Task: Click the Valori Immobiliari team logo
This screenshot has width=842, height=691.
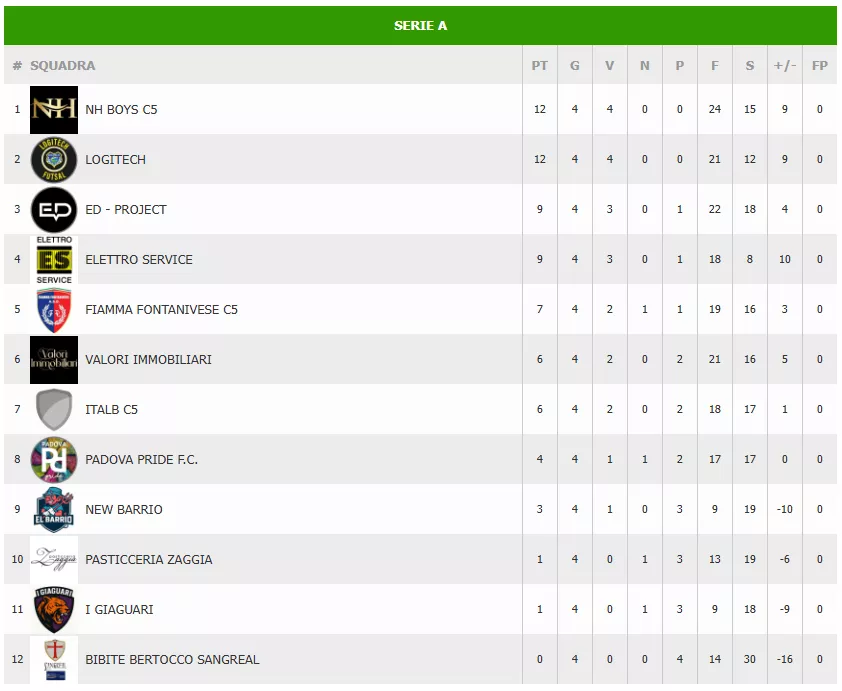Action: (x=54, y=359)
